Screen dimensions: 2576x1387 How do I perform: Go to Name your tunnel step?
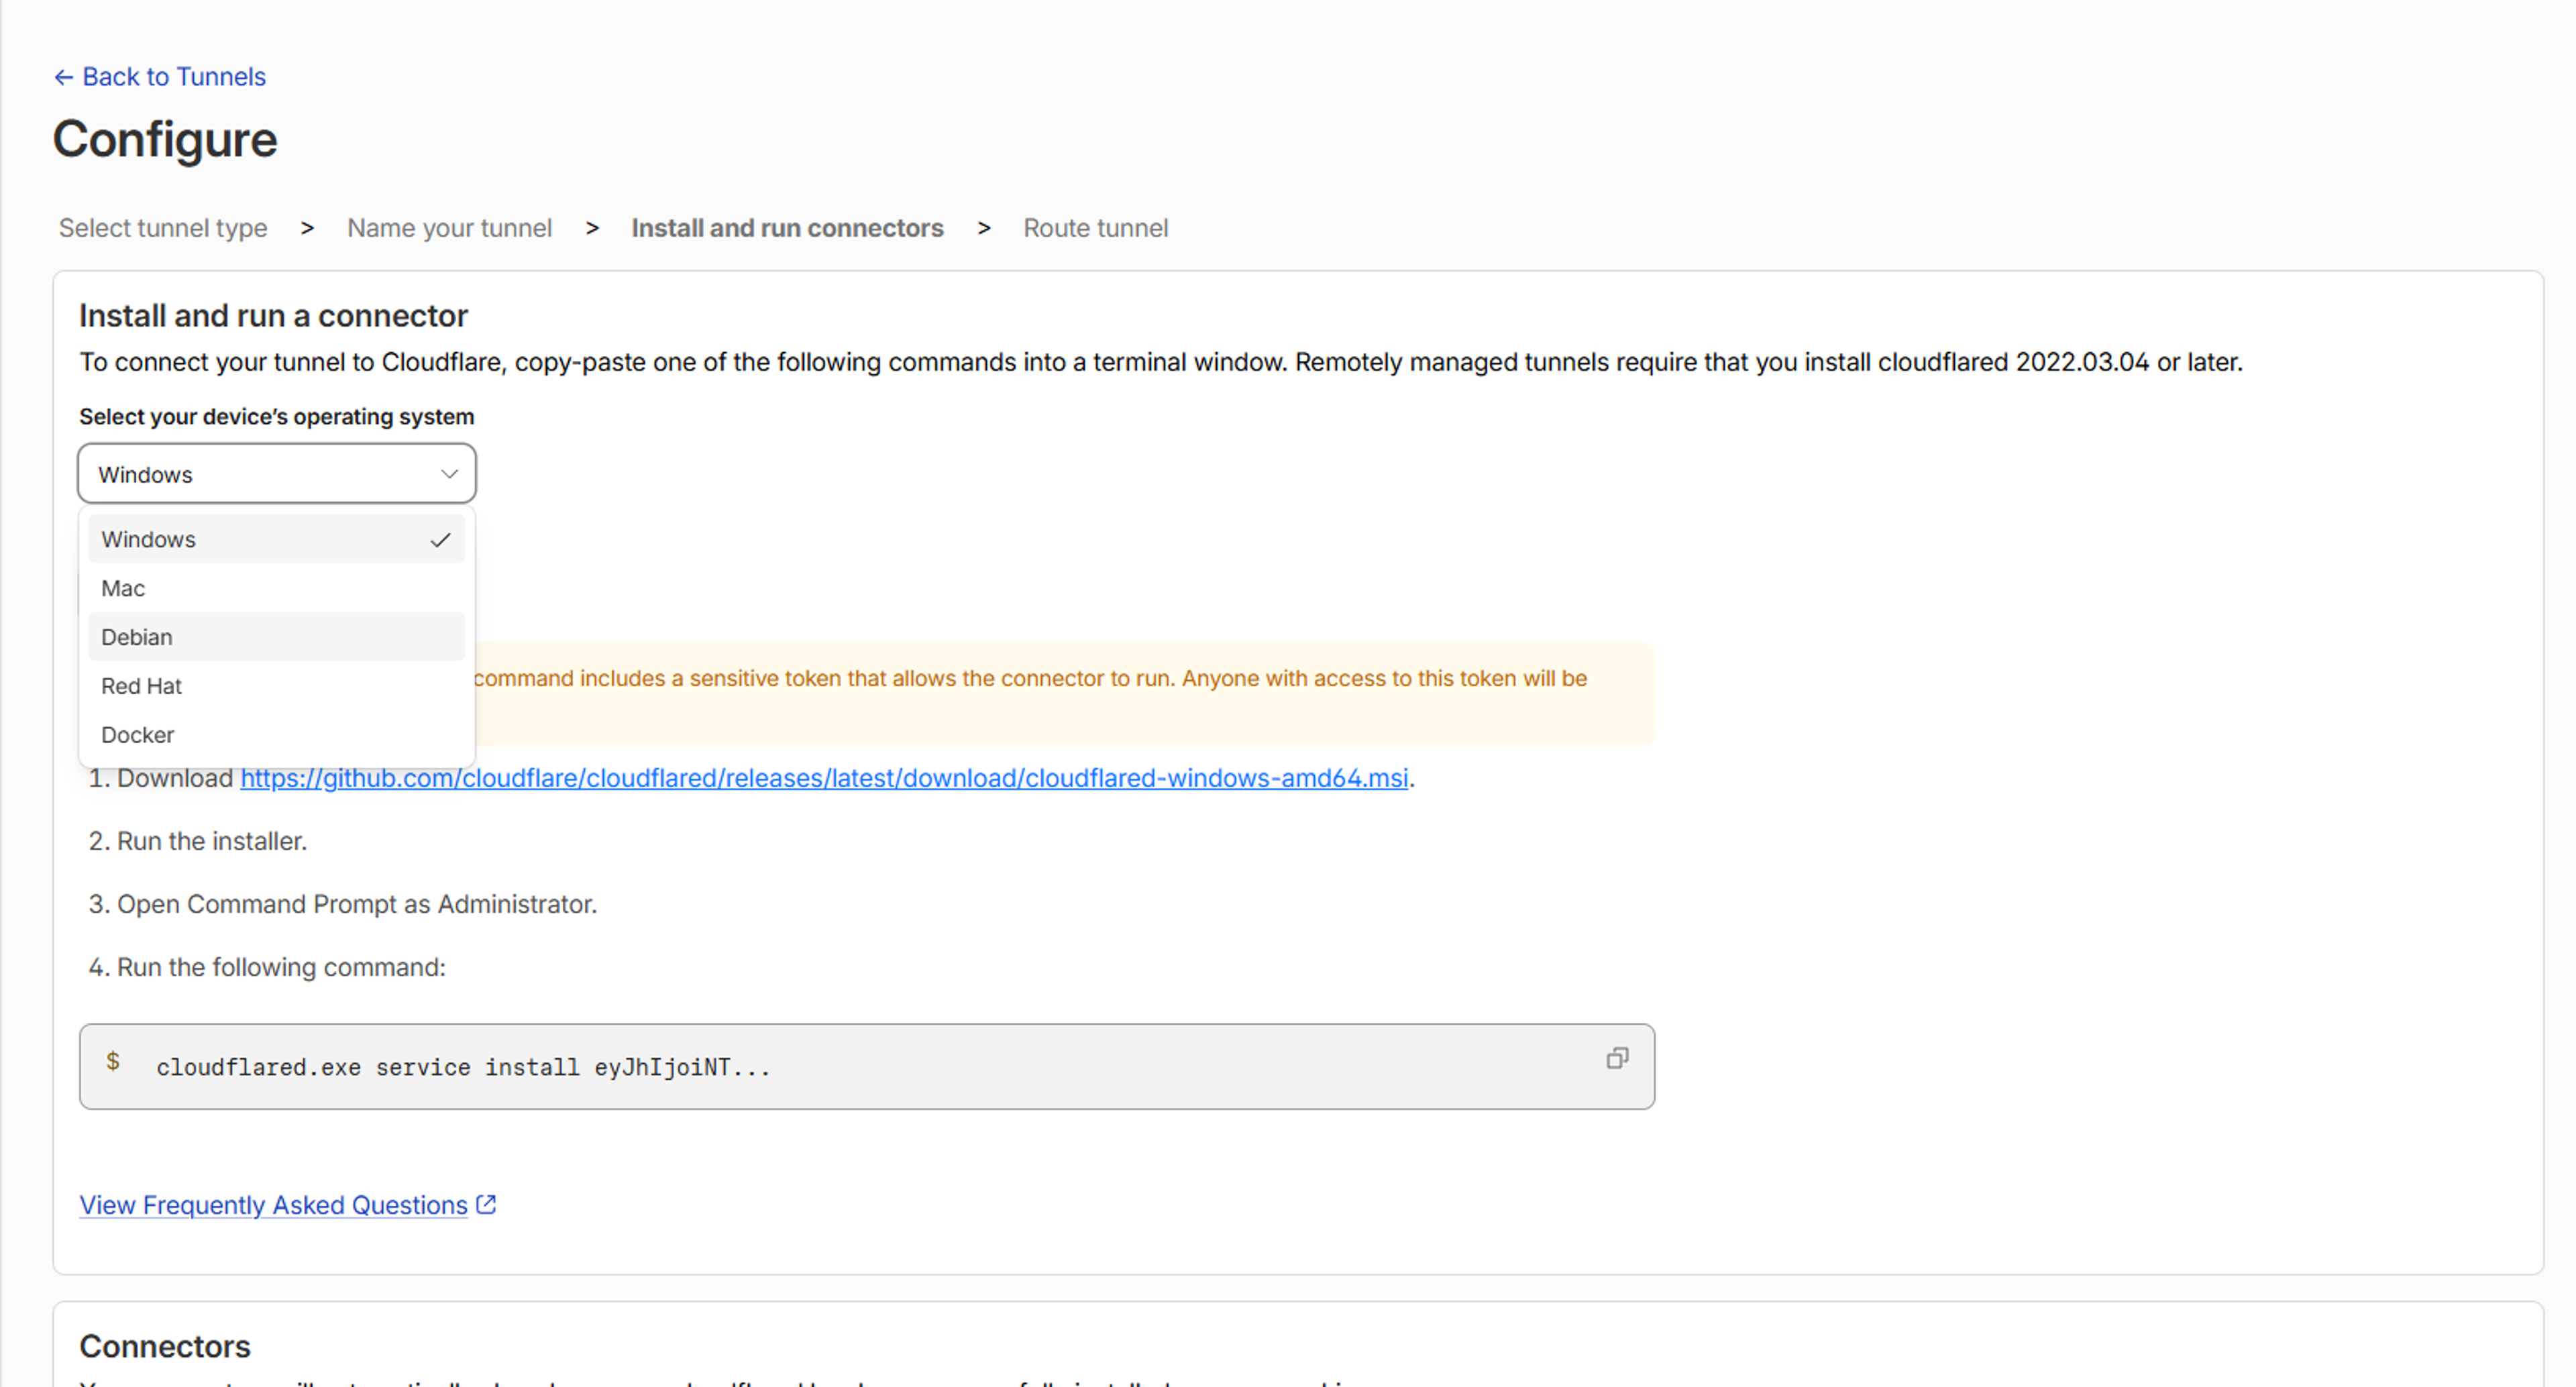(x=449, y=228)
